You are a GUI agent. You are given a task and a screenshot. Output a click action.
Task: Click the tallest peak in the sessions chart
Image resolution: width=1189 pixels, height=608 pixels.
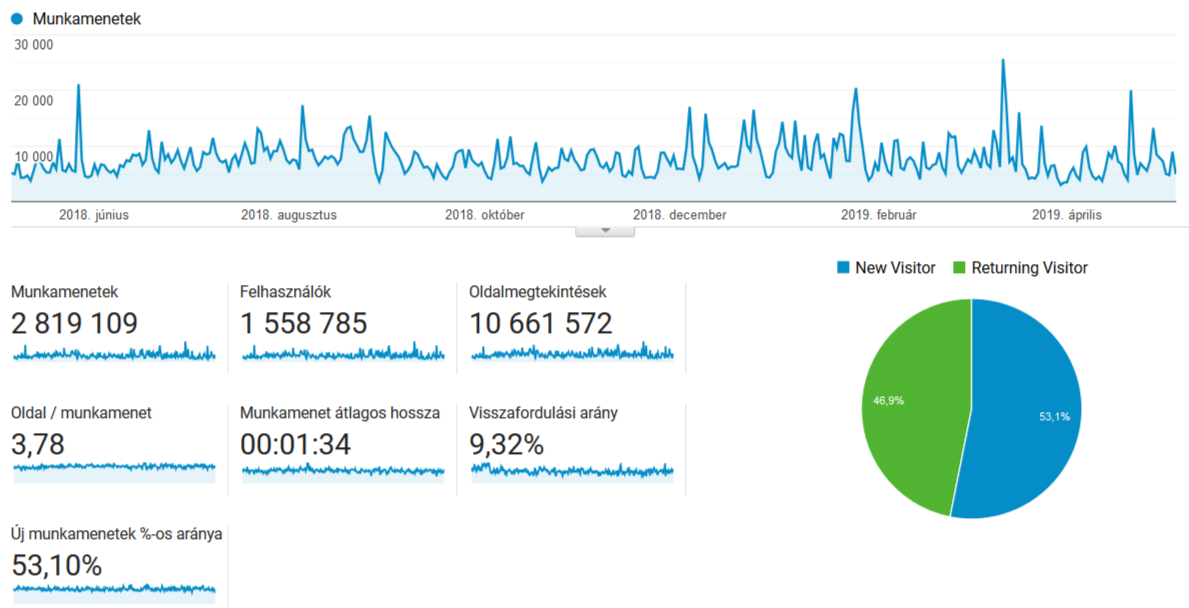click(1002, 62)
